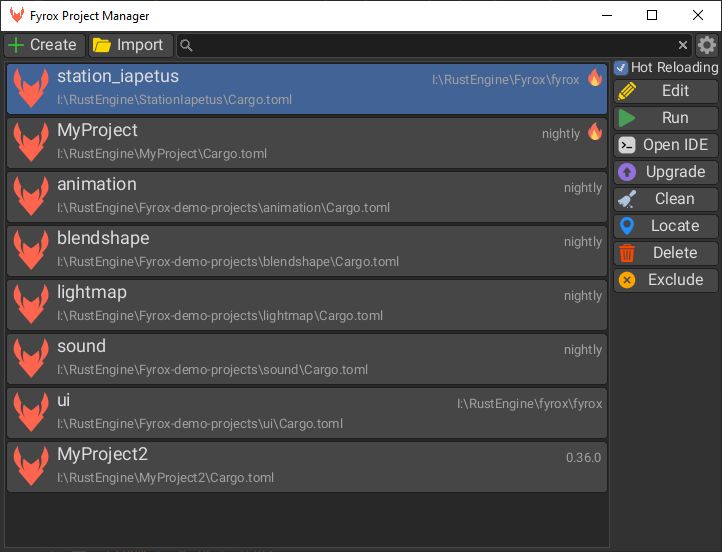Exclude the project from the list
The height and width of the screenshot is (552, 722).
666,279
